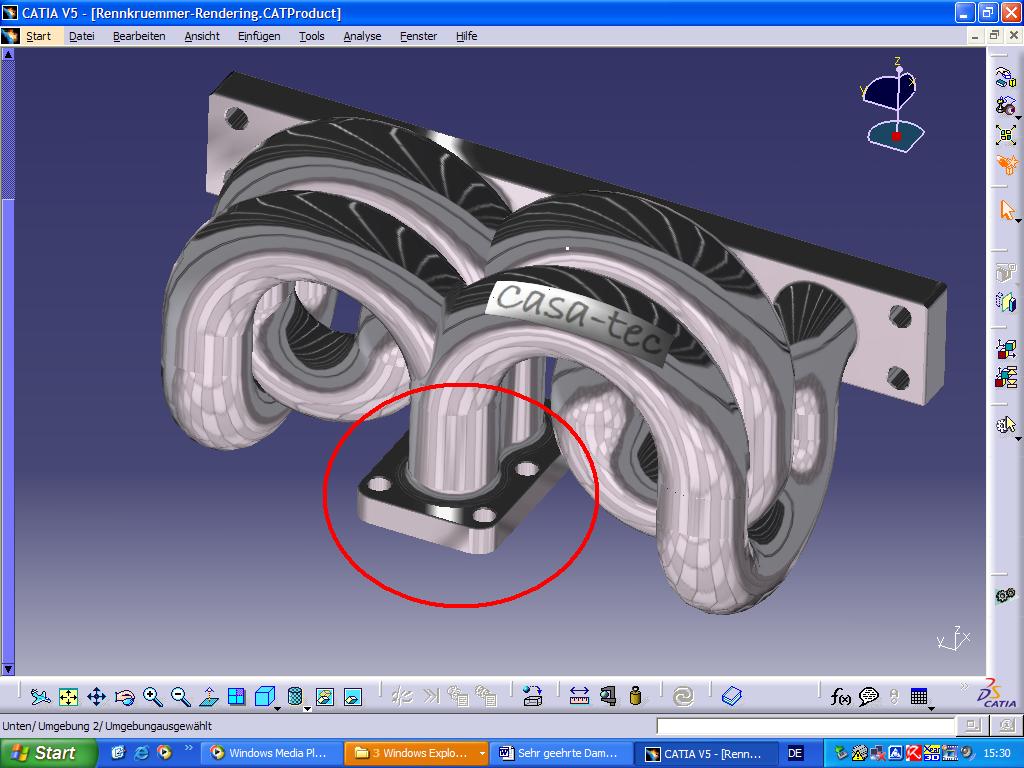Open the Hilfe menu
The image size is (1024, 768).
coord(466,36)
